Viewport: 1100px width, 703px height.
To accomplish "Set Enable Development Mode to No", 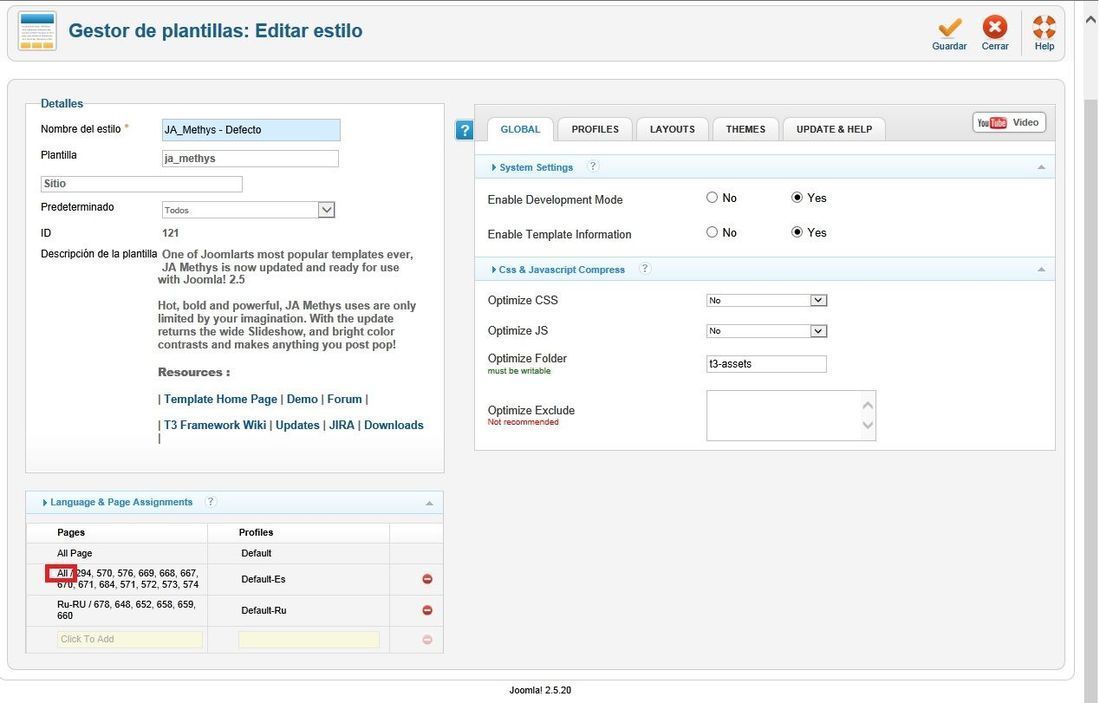I will pyautogui.click(x=712, y=198).
